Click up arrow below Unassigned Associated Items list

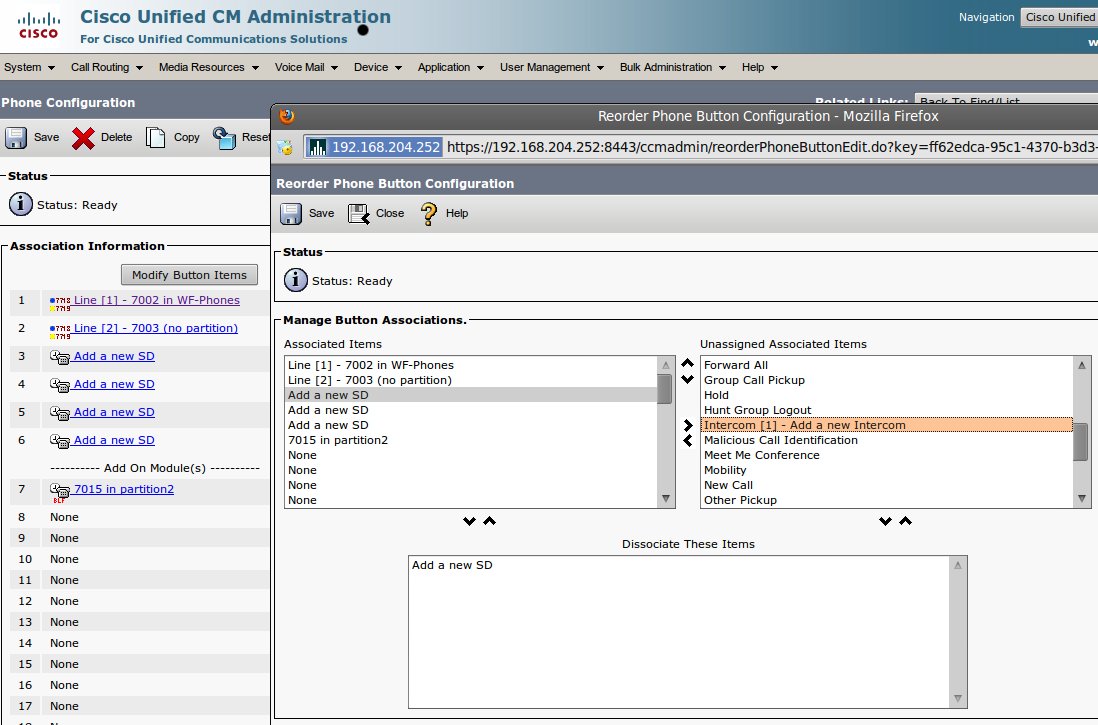(x=905, y=521)
